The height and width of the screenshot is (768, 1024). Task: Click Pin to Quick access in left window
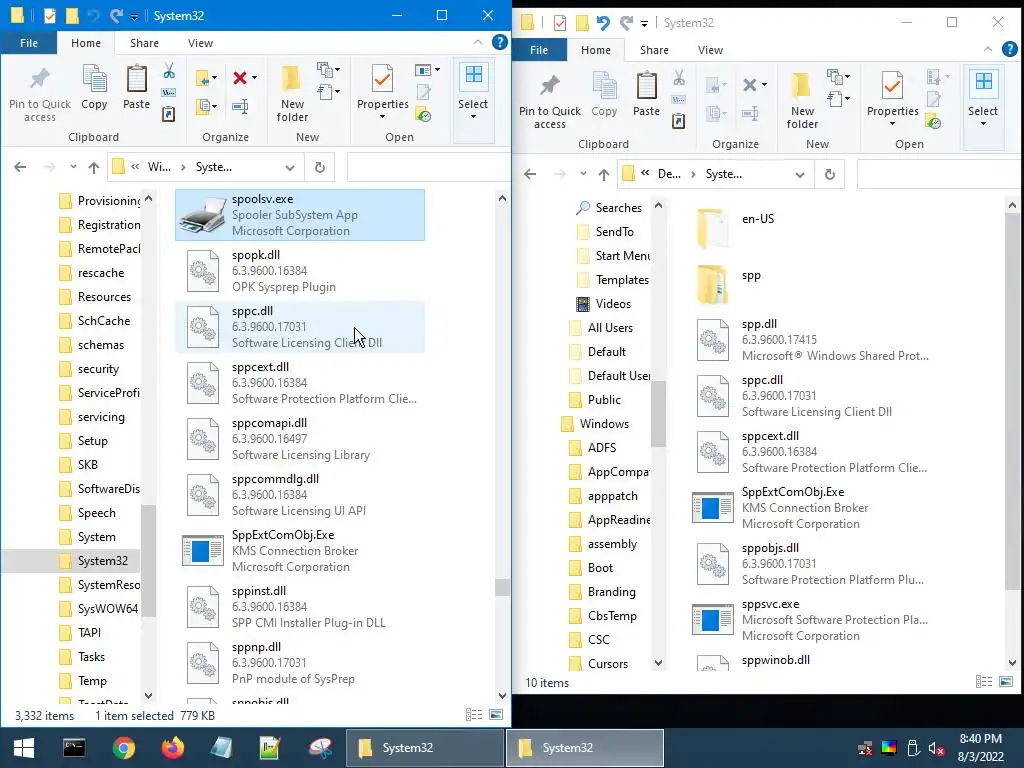40,95
